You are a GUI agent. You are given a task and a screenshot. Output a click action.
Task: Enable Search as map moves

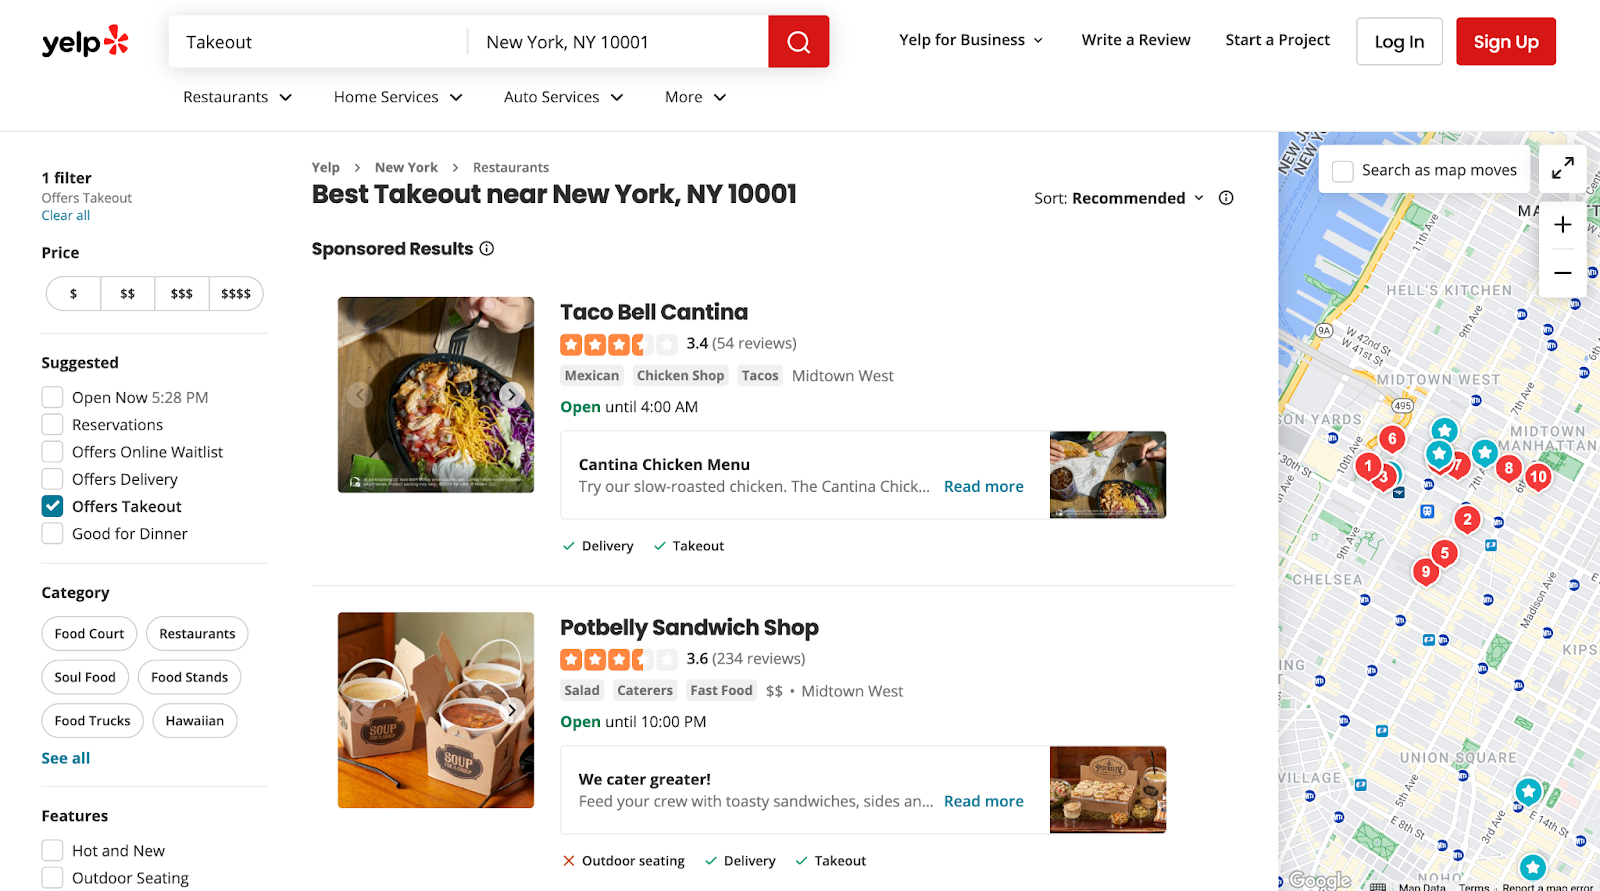(1343, 171)
